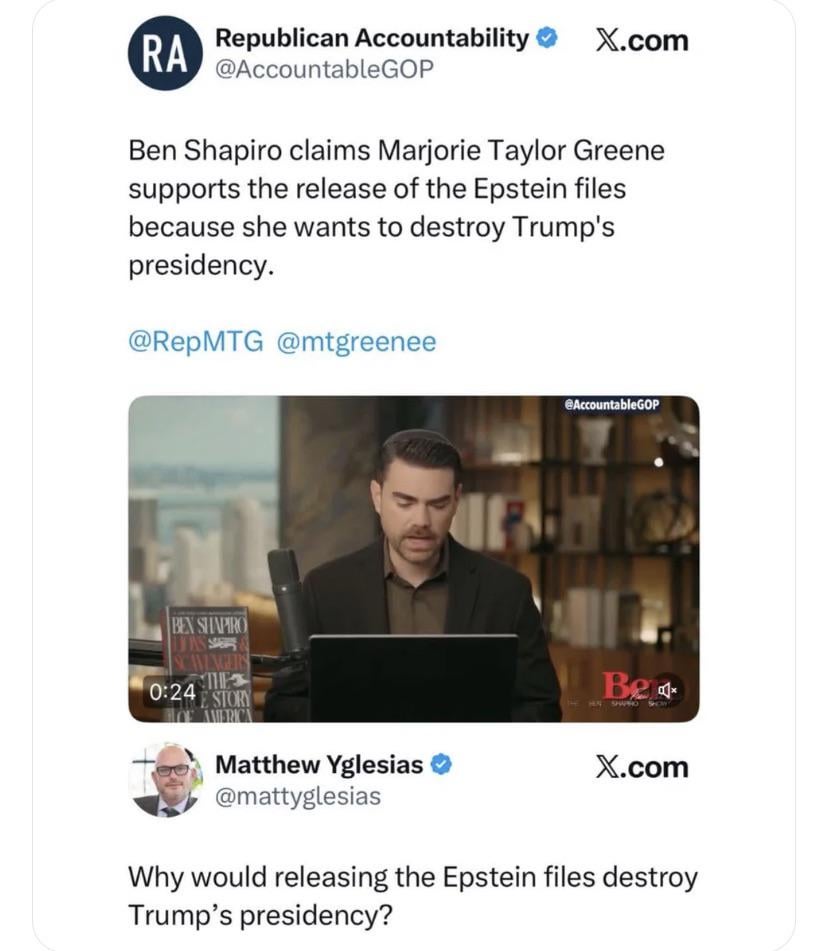Click the Matthew Yglesias display name

[319, 765]
